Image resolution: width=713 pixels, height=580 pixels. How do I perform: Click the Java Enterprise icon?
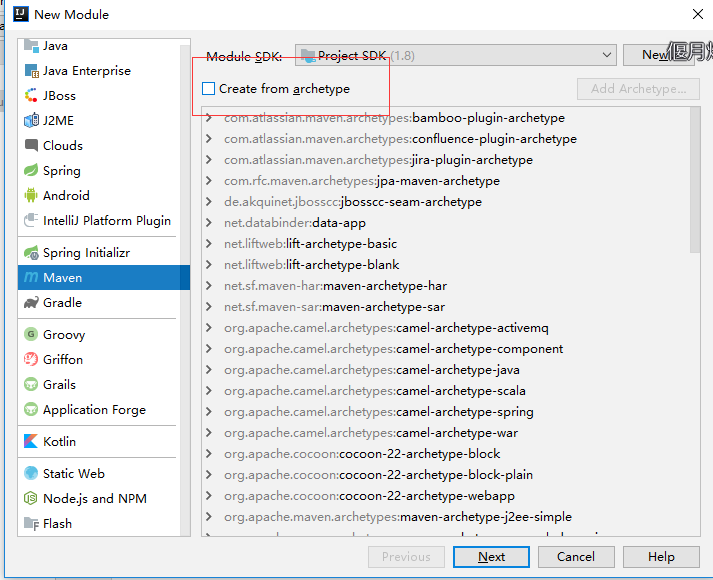(31, 71)
